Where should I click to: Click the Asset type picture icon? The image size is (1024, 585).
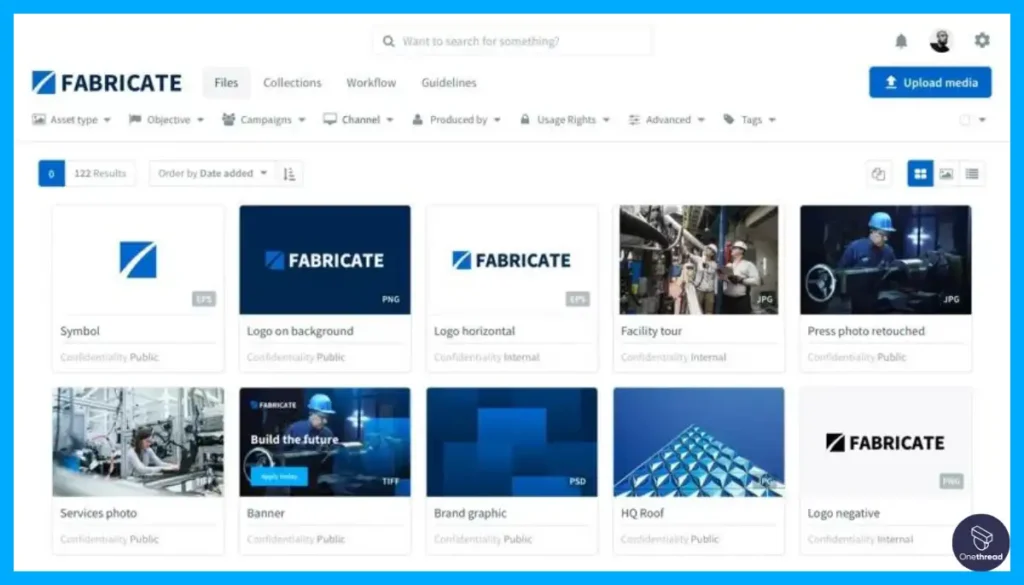[39, 119]
